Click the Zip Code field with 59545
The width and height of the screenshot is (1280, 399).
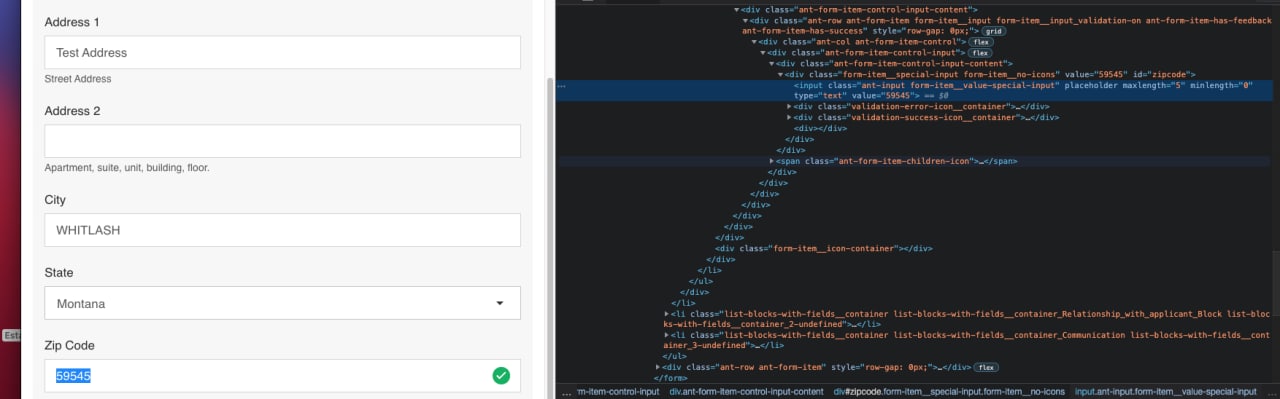click(282, 376)
